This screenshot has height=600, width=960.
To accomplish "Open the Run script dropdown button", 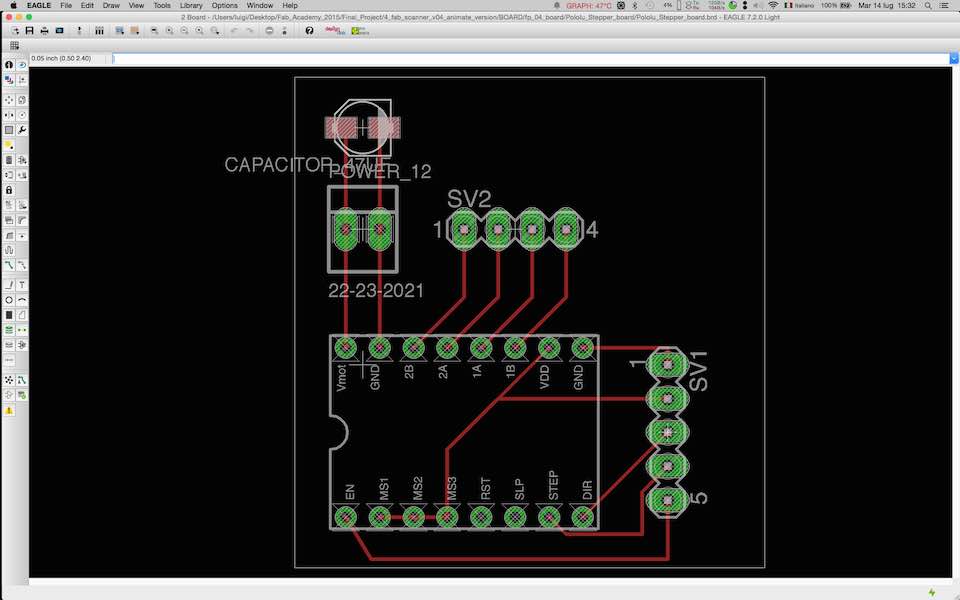I will tap(119, 31).
